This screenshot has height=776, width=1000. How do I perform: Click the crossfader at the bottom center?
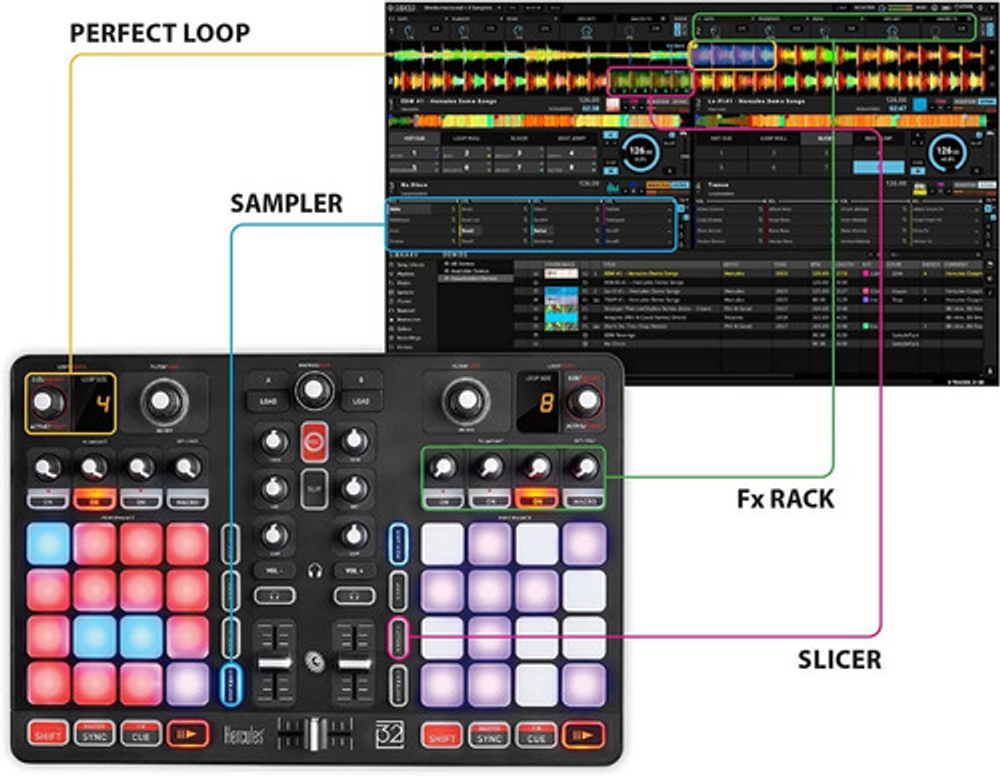[x=312, y=735]
